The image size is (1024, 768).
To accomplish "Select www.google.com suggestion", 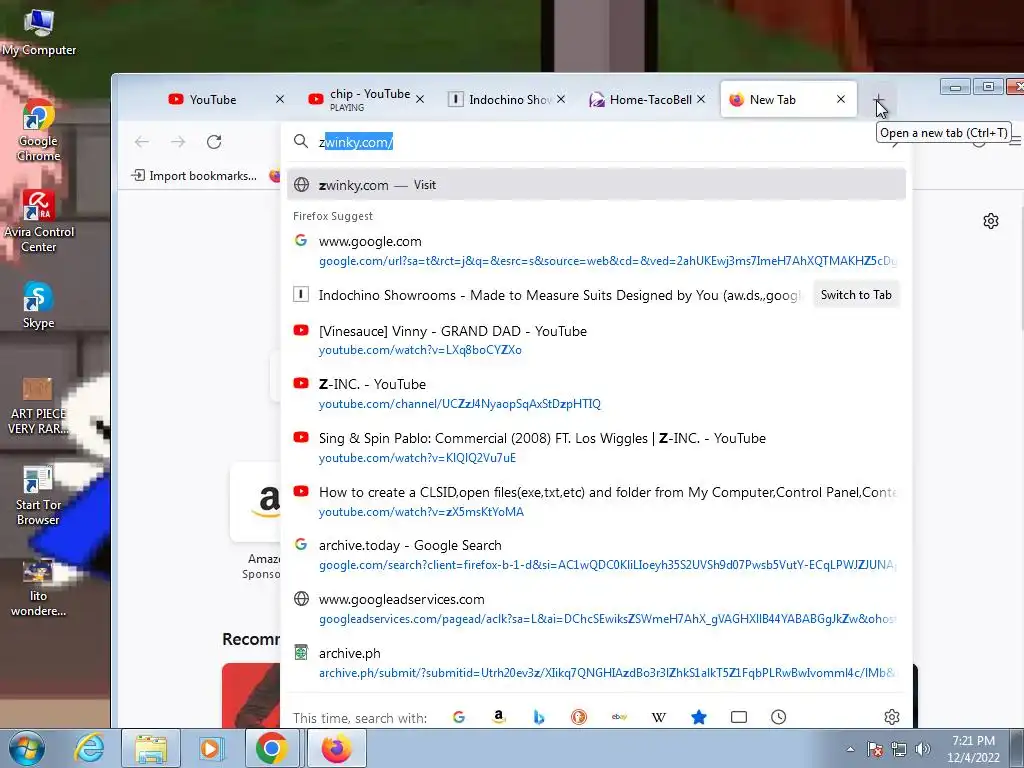I will 596,251.
